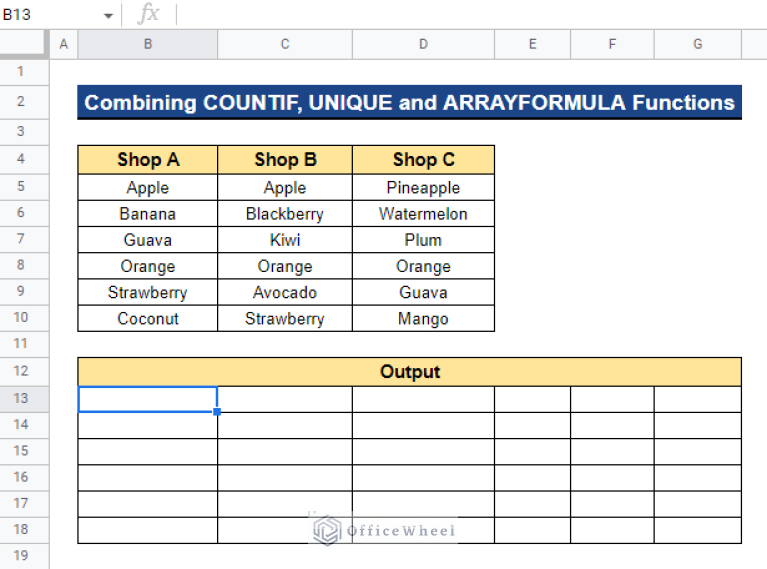Select column B header
This screenshot has width=767, height=569.
coord(148,44)
